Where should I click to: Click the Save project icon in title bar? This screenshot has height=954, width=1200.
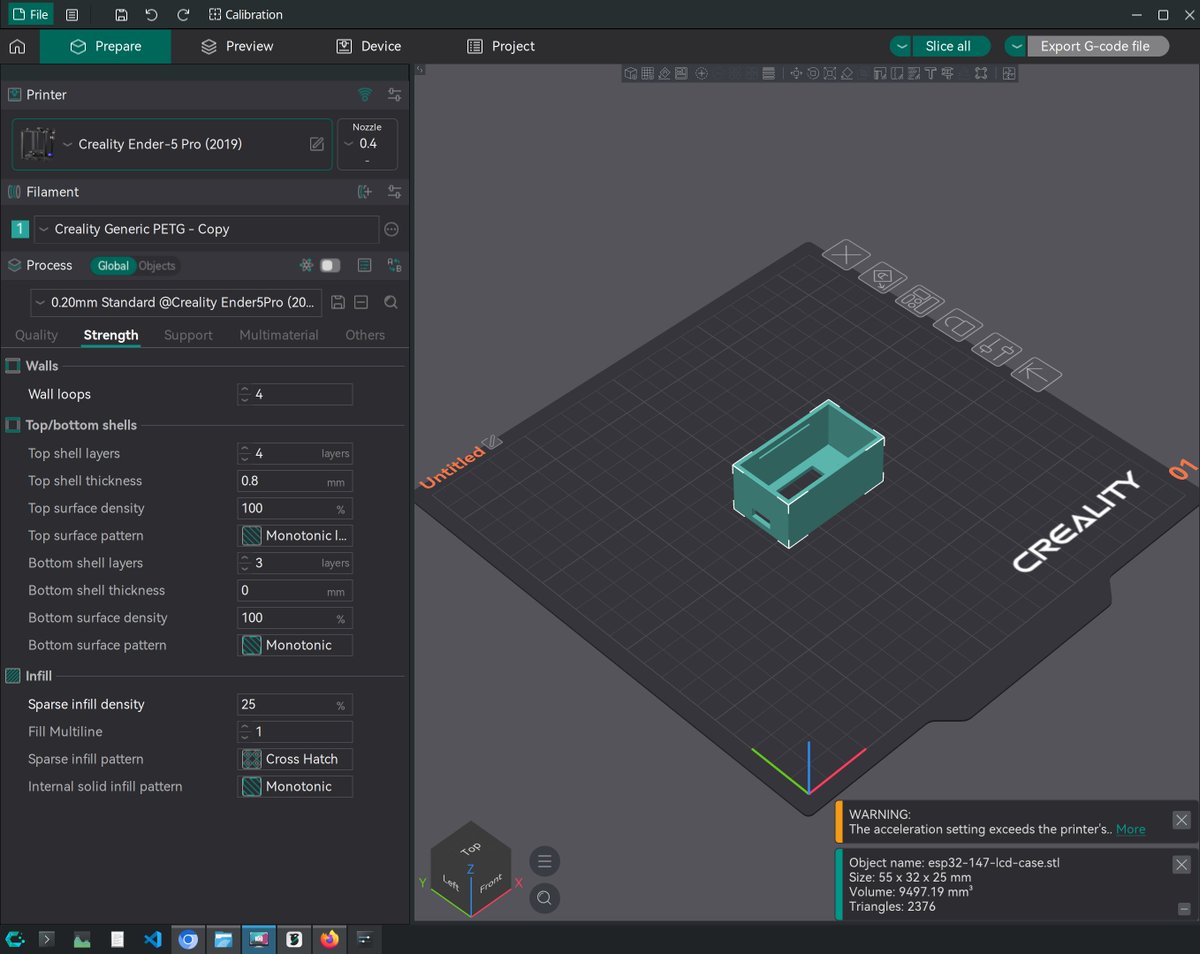pyautogui.click(x=121, y=15)
